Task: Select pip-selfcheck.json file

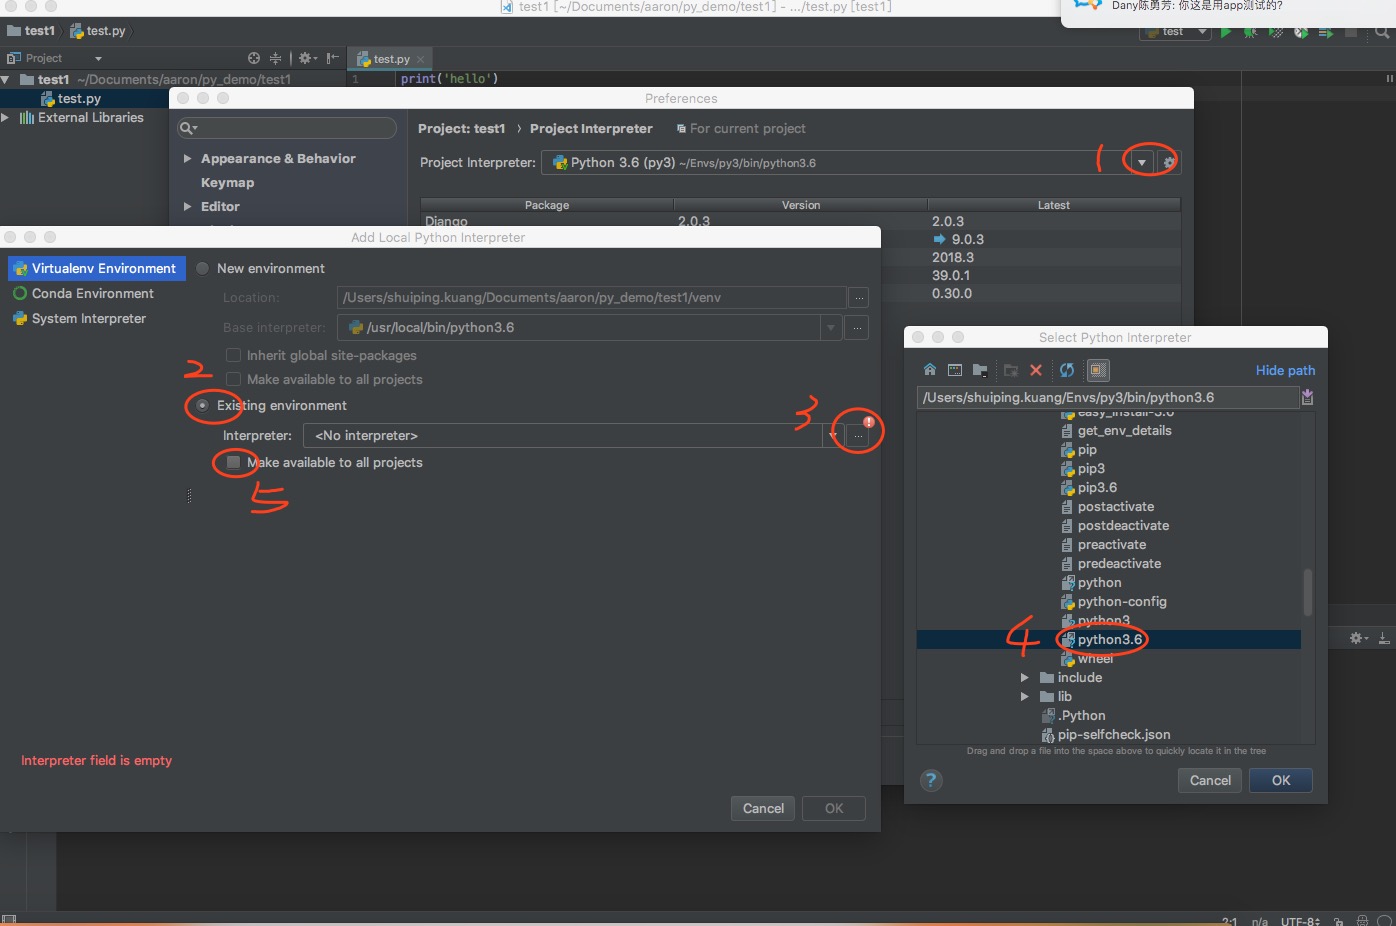Action: (1108, 734)
